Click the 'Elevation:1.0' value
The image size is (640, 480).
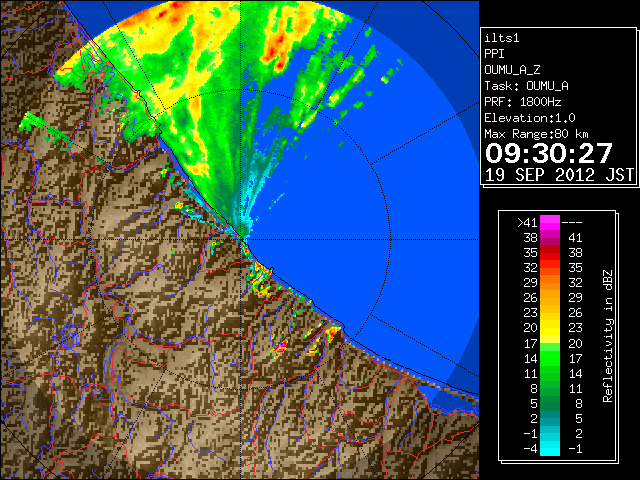(530, 118)
